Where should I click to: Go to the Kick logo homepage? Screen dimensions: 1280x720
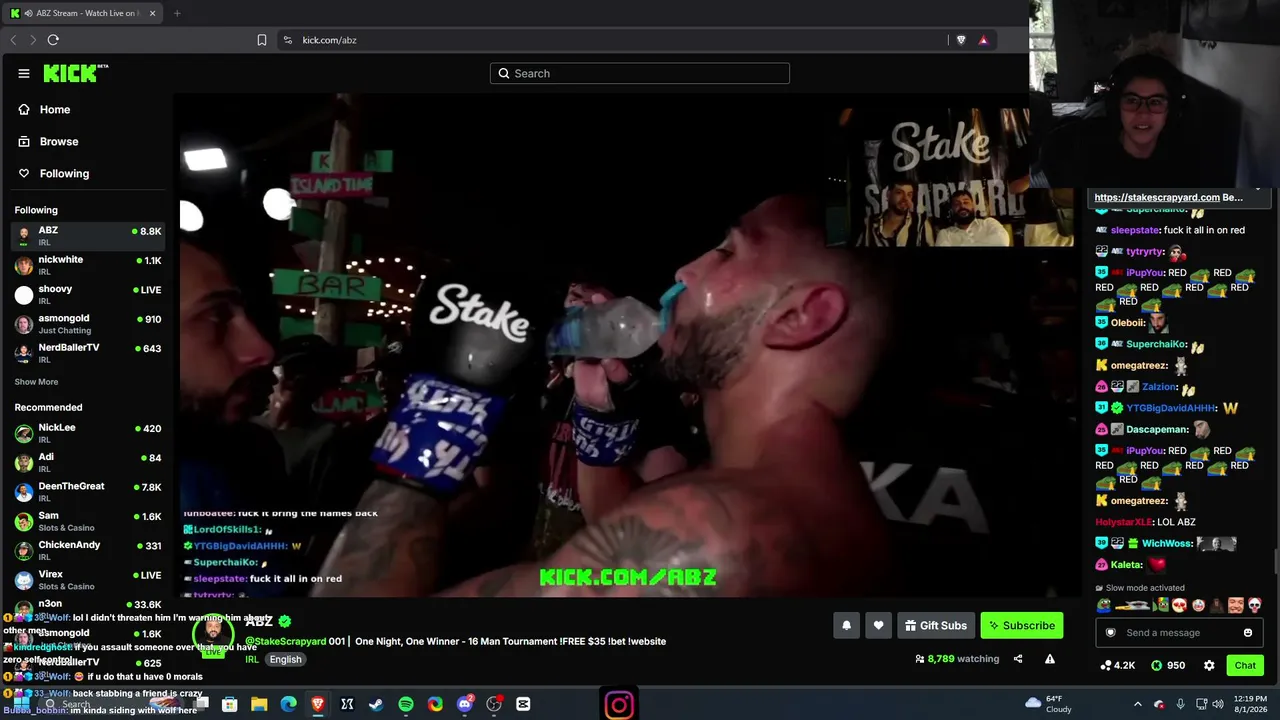[75, 73]
